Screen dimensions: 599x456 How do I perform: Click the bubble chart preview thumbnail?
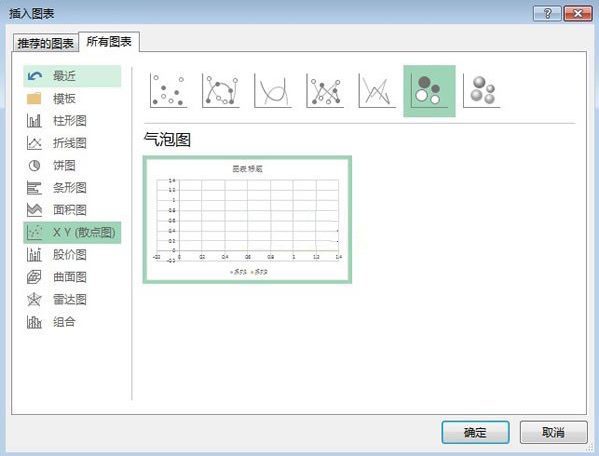click(x=247, y=220)
